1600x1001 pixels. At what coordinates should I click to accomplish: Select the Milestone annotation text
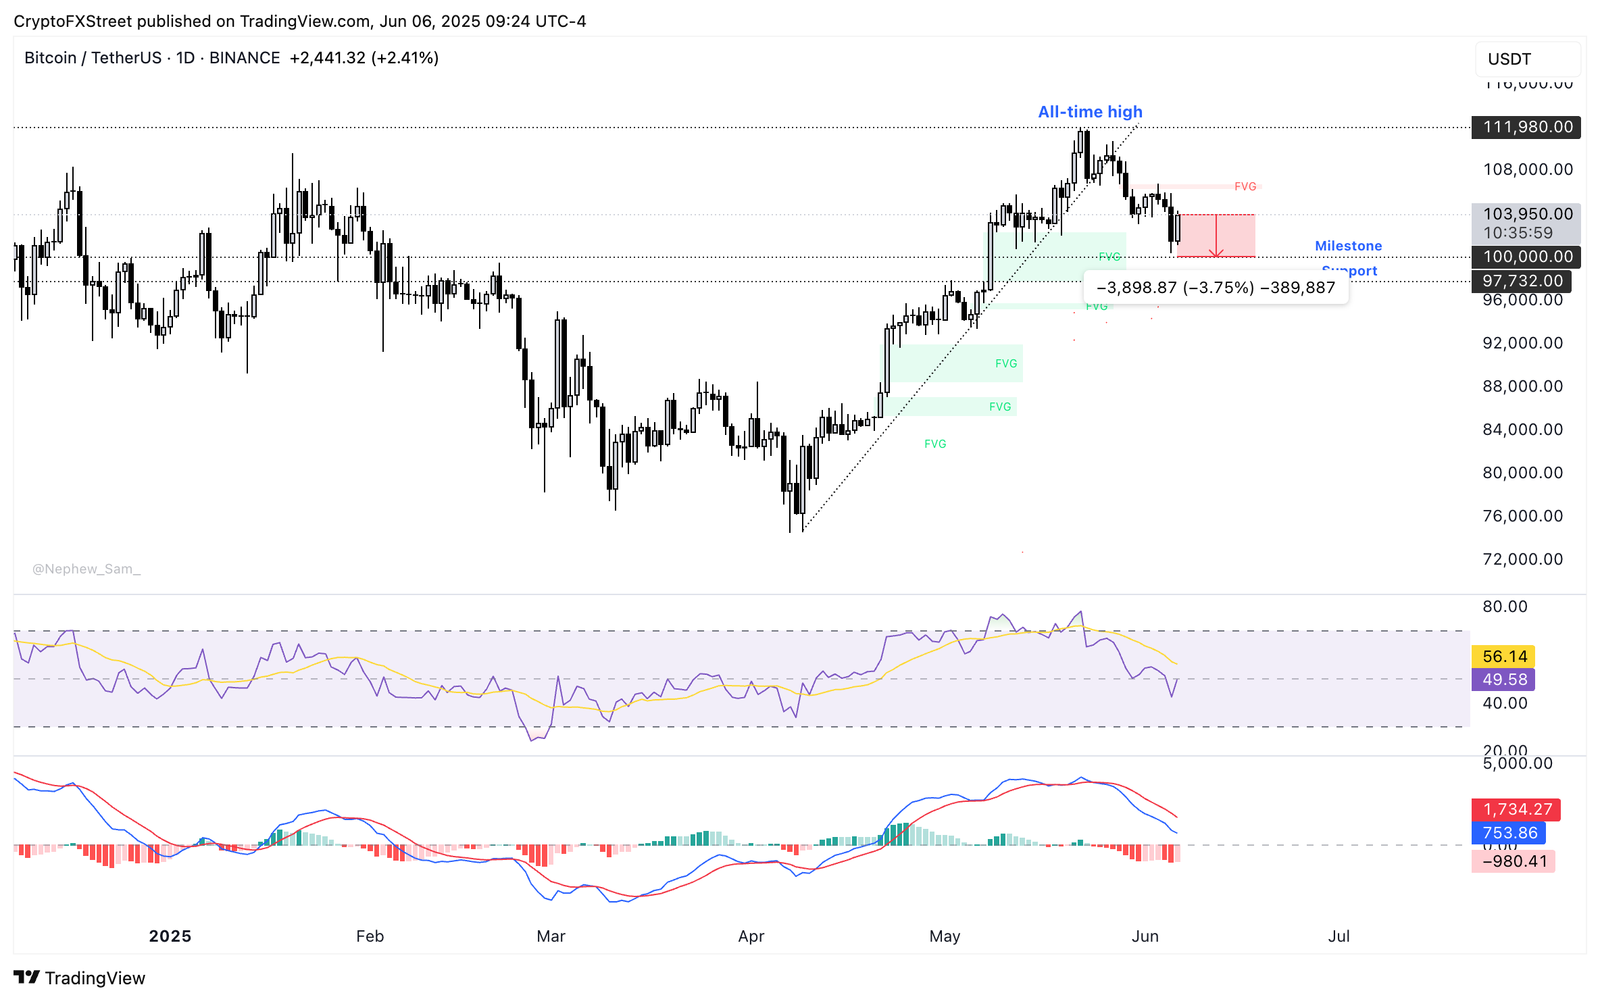pos(1348,246)
